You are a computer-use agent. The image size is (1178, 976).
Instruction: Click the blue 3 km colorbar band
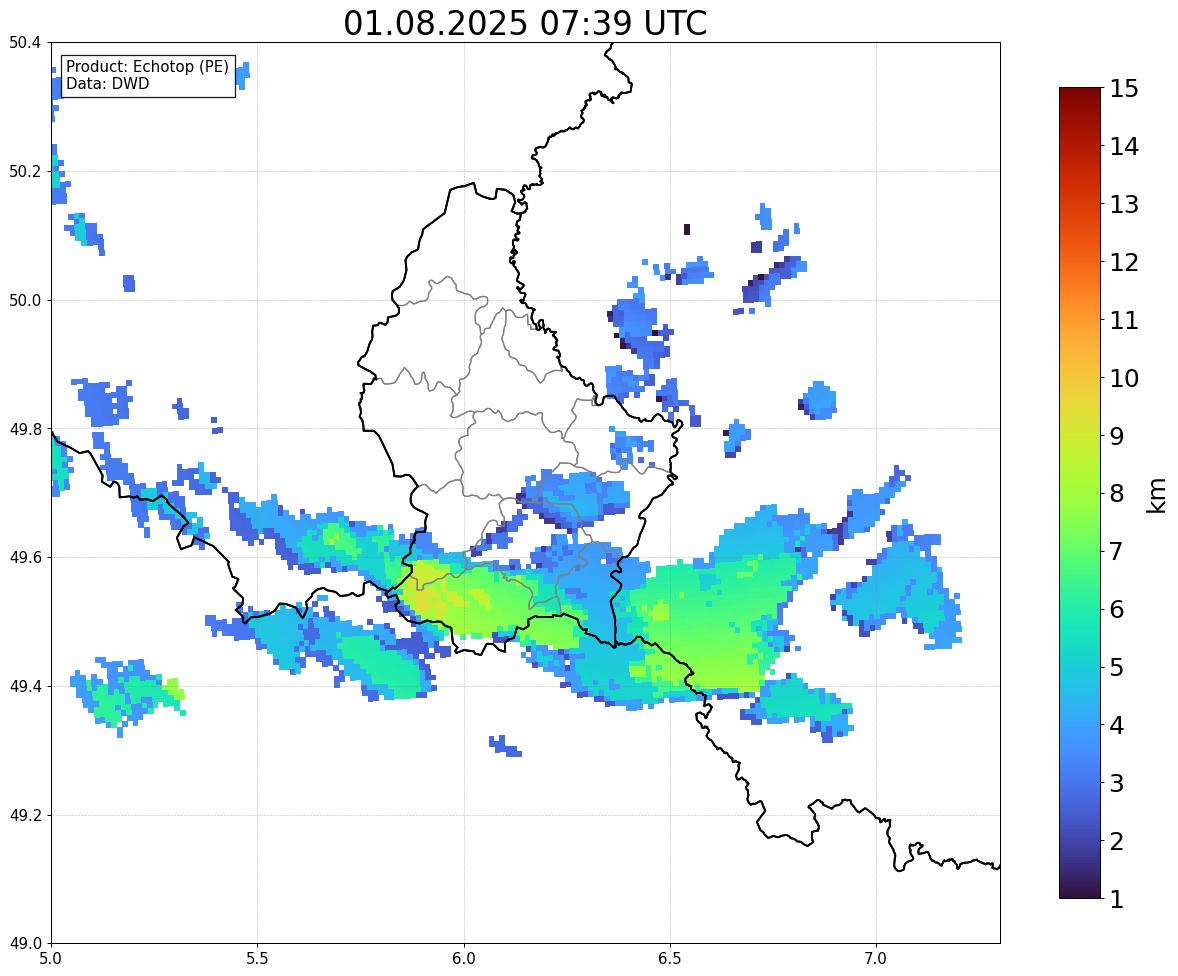[1080, 783]
